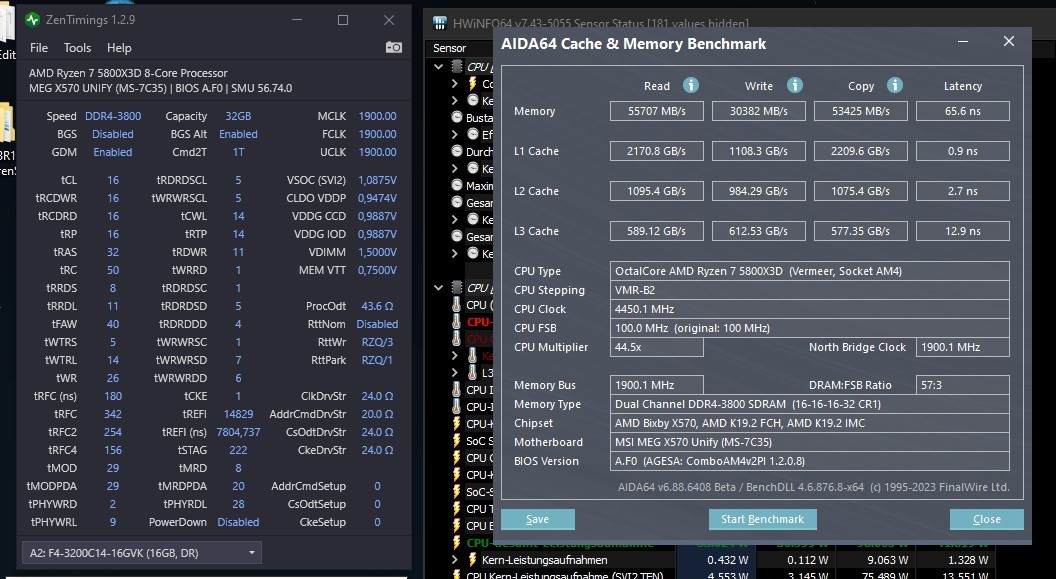Click the tRFC value 342
This screenshot has width=1056, height=579.
(x=112, y=414)
